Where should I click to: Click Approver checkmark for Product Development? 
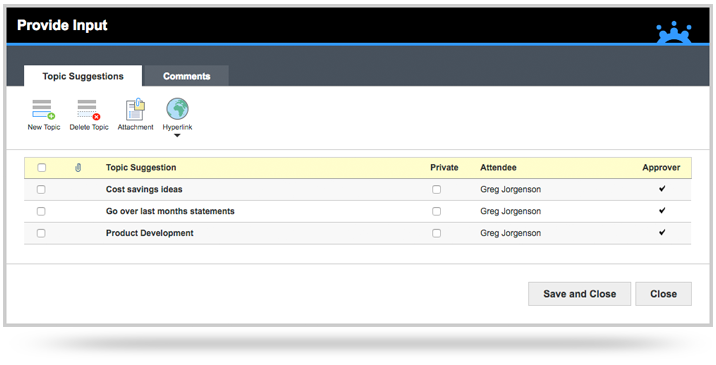tap(662, 232)
